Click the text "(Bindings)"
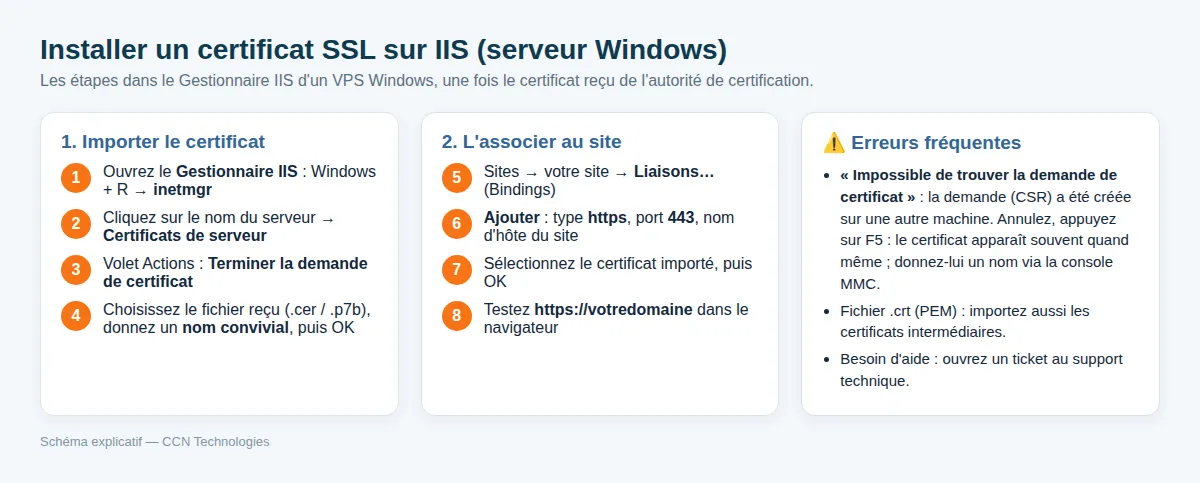The width and height of the screenshot is (1200, 483). (x=520, y=189)
